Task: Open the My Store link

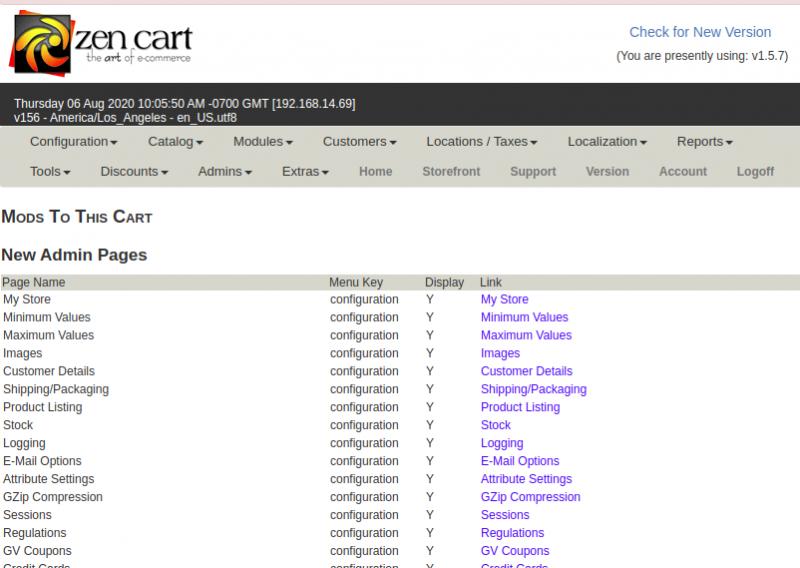Action: [x=504, y=299]
